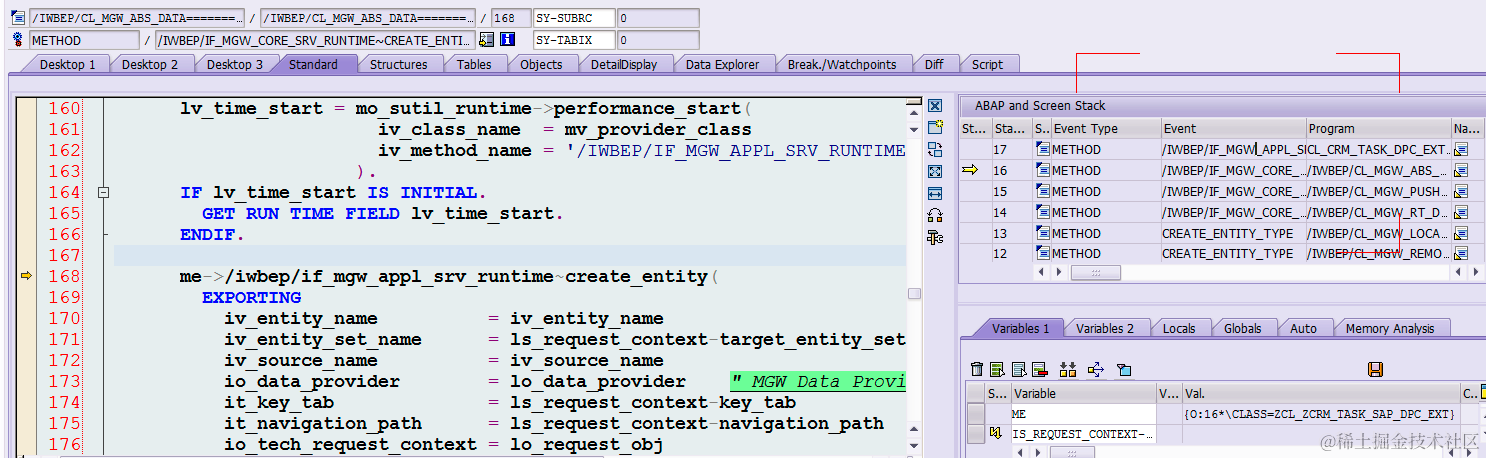
Task: Select the row selector beside ME variable
Action: [976, 413]
